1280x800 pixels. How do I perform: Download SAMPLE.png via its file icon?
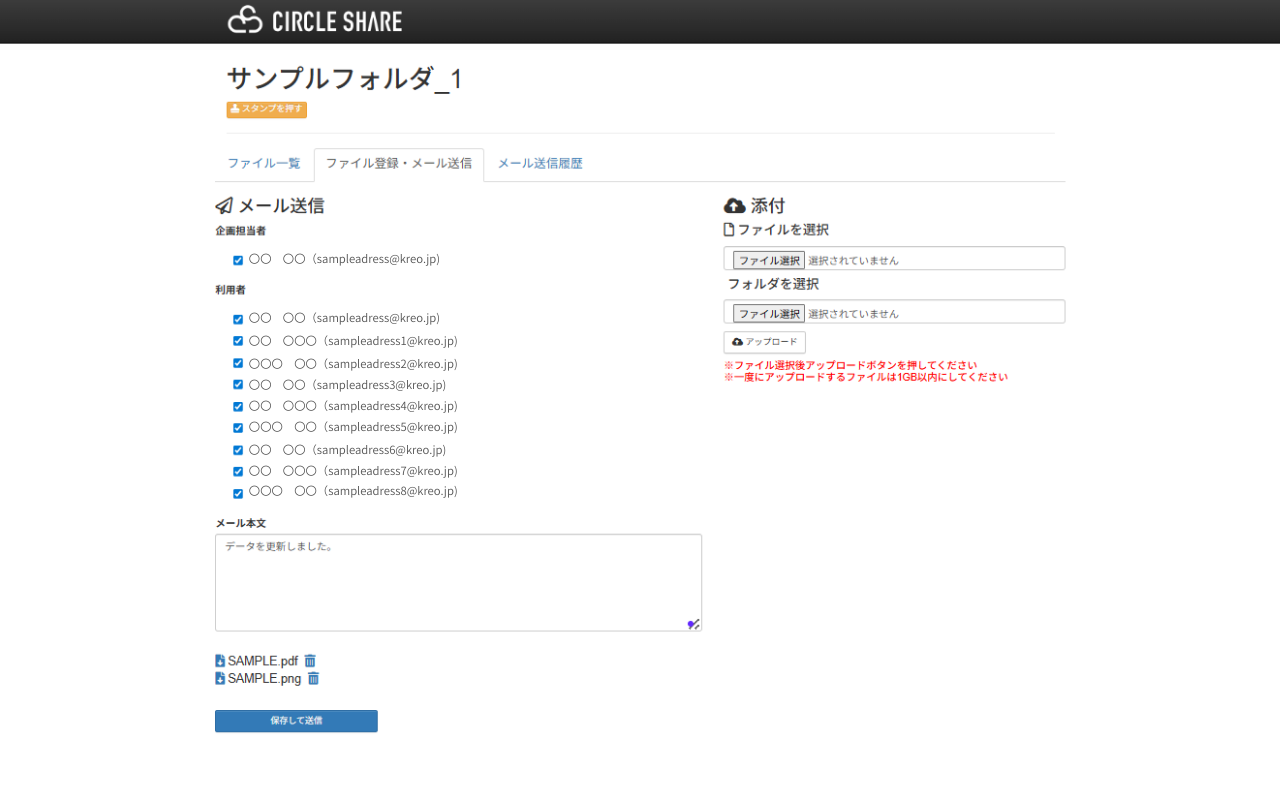(220, 679)
